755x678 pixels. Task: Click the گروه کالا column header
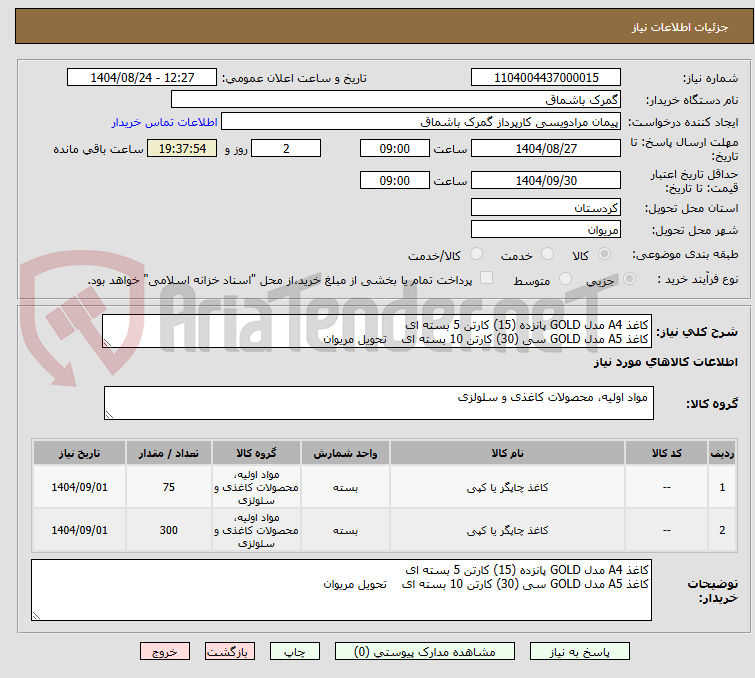(x=256, y=453)
